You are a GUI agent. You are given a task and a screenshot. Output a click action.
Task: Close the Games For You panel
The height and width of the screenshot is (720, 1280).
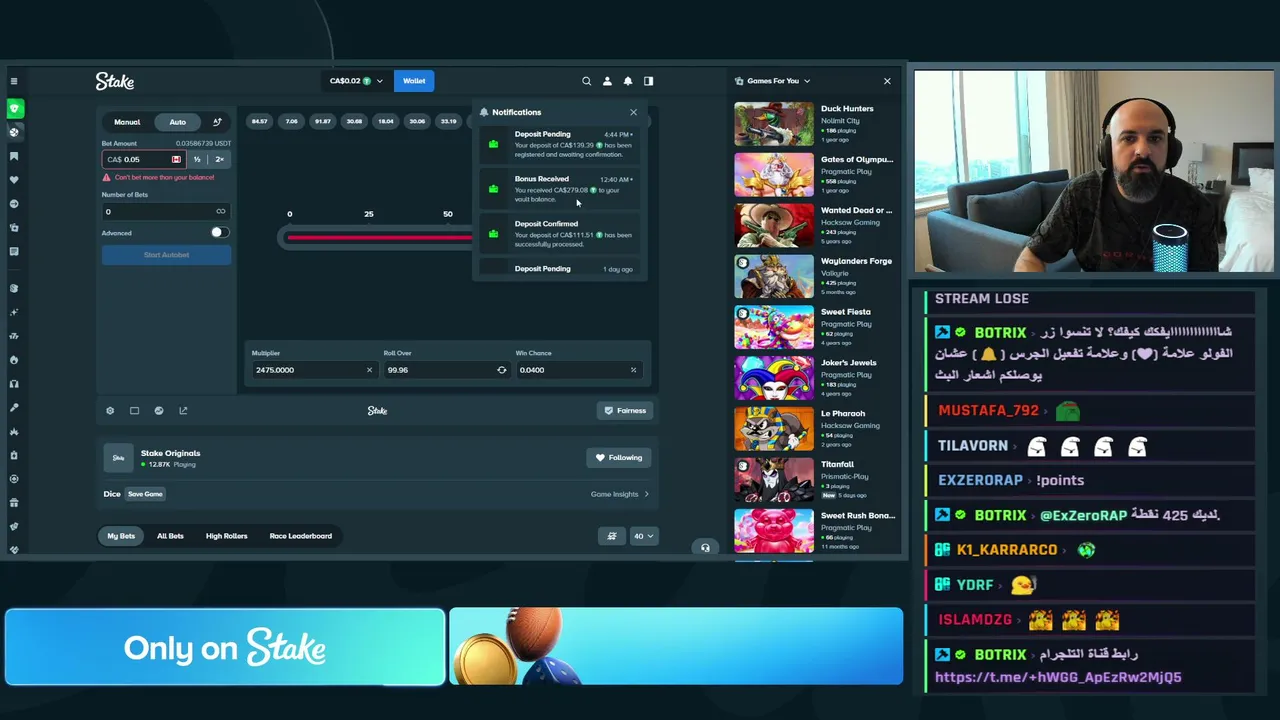(x=887, y=81)
